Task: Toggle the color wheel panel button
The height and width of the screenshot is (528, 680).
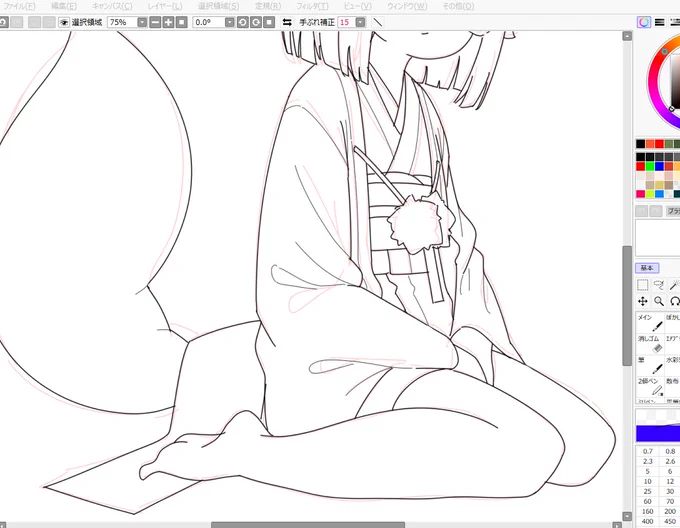Action: tap(644, 22)
